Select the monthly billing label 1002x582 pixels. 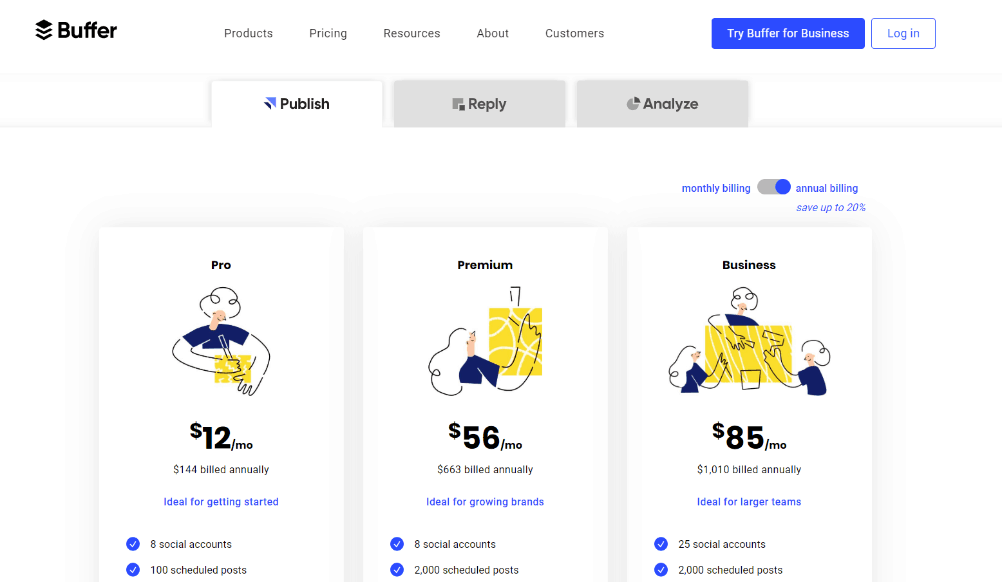point(716,188)
